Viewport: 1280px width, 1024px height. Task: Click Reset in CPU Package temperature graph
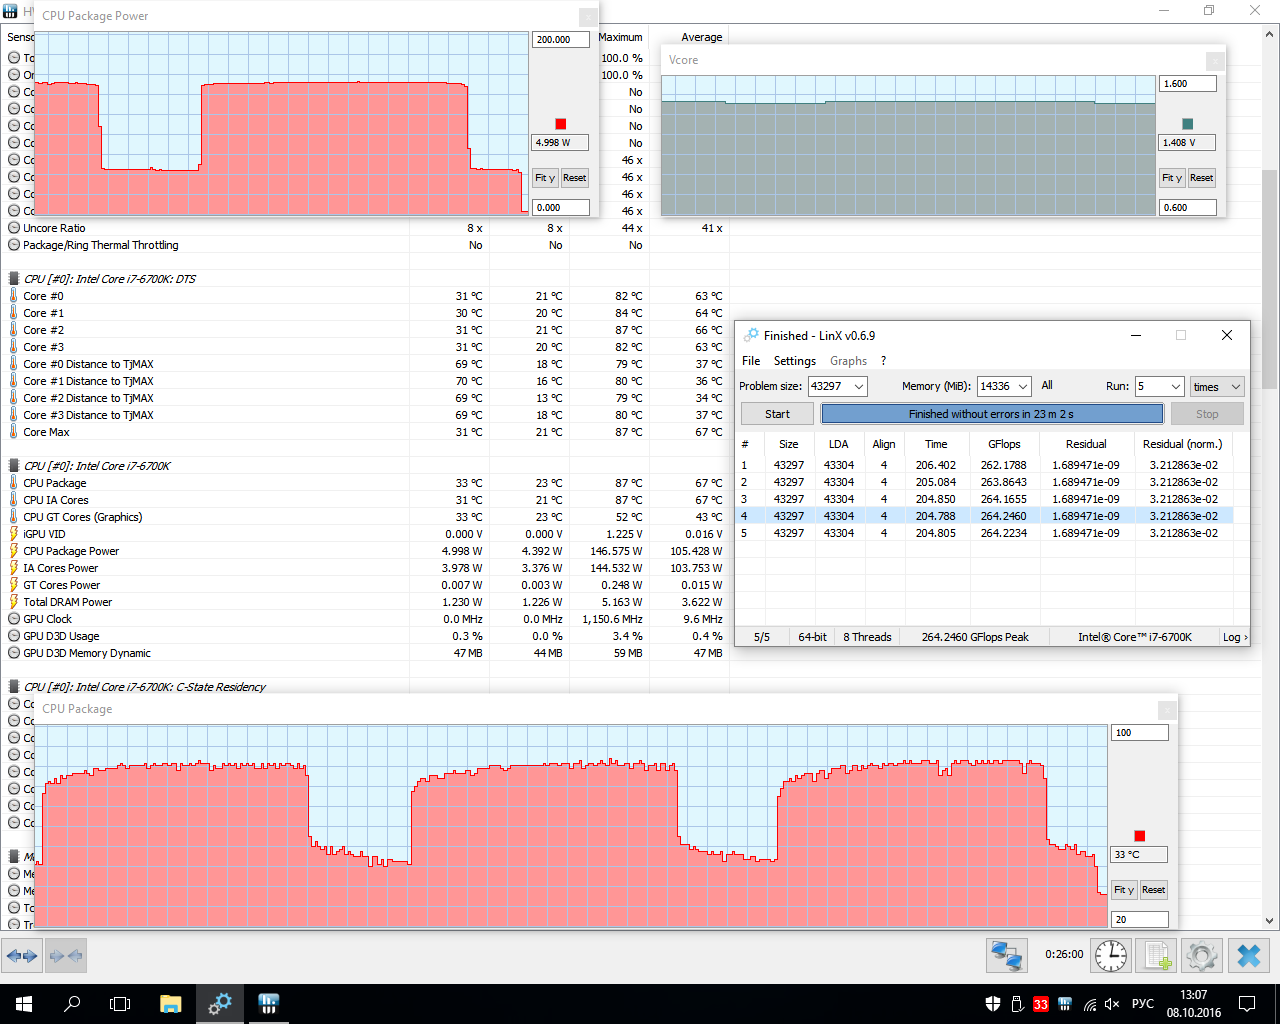pos(1153,890)
